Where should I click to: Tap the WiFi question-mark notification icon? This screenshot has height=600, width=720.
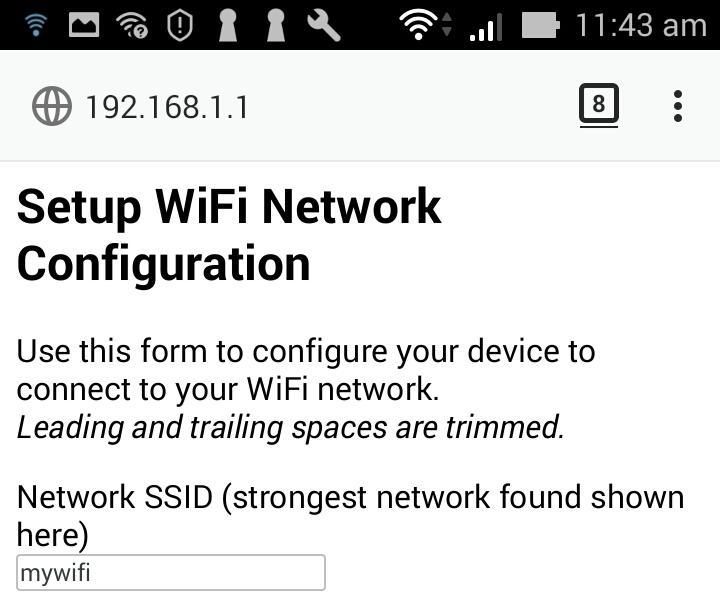tap(132, 25)
